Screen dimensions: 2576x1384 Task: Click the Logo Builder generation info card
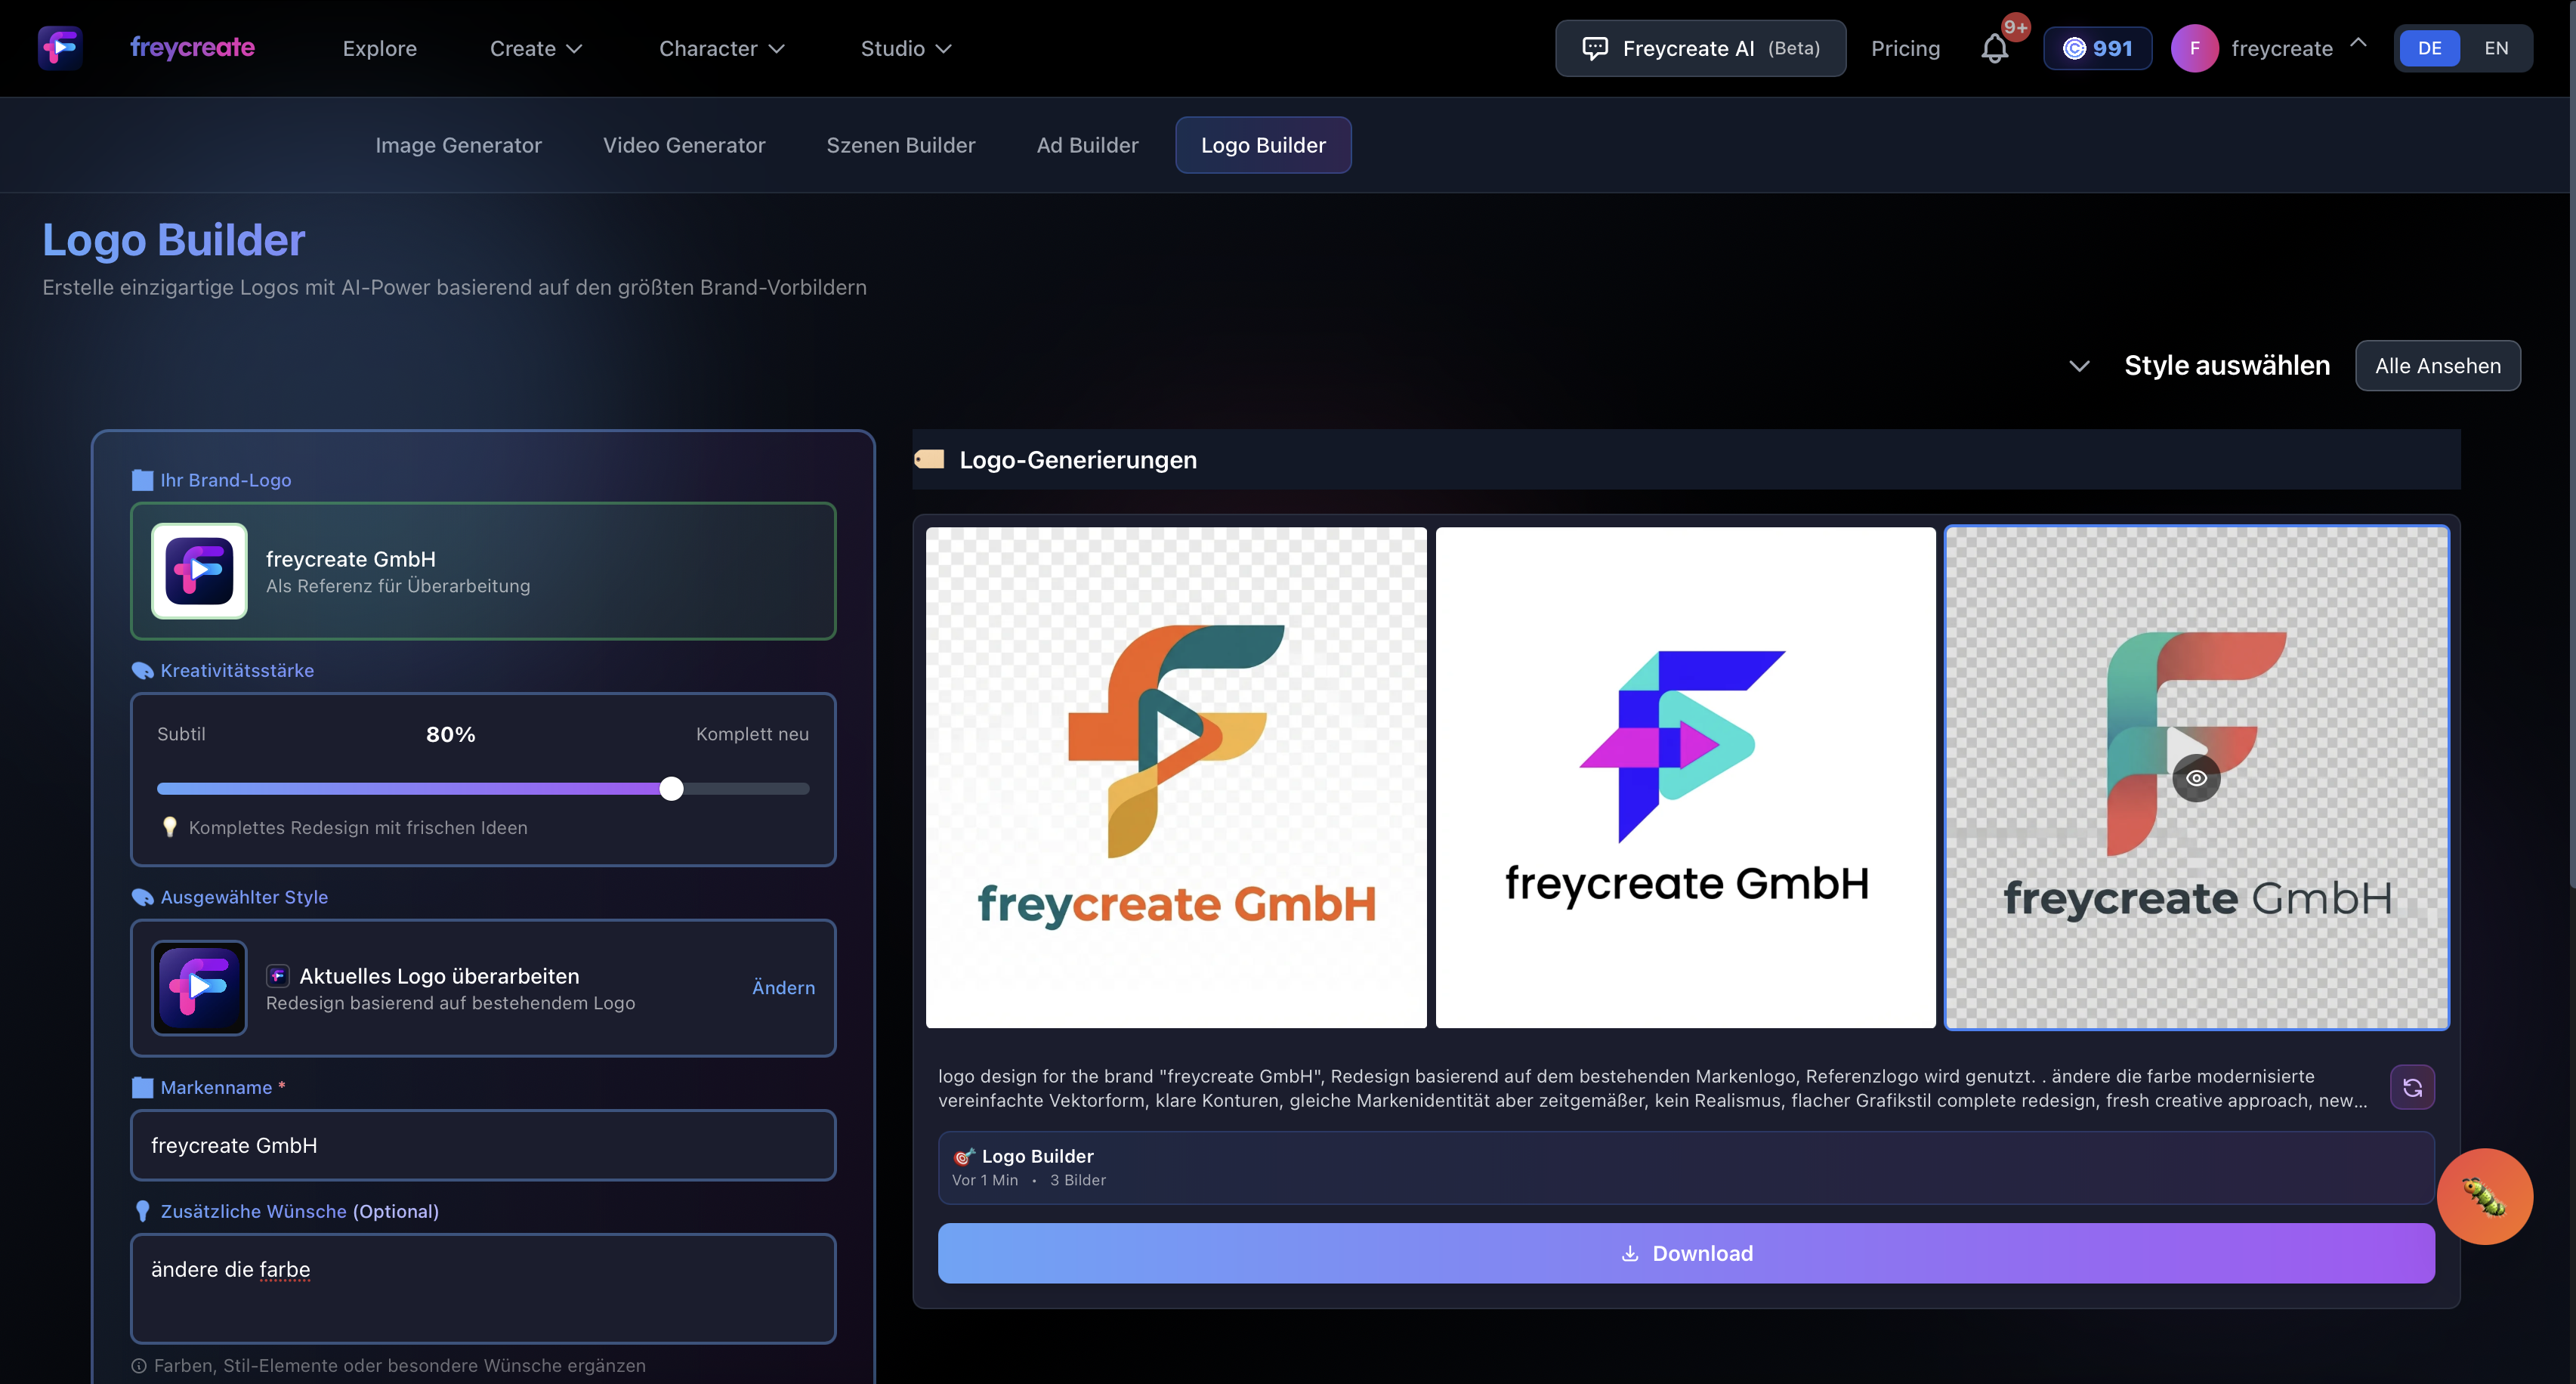click(1686, 1167)
